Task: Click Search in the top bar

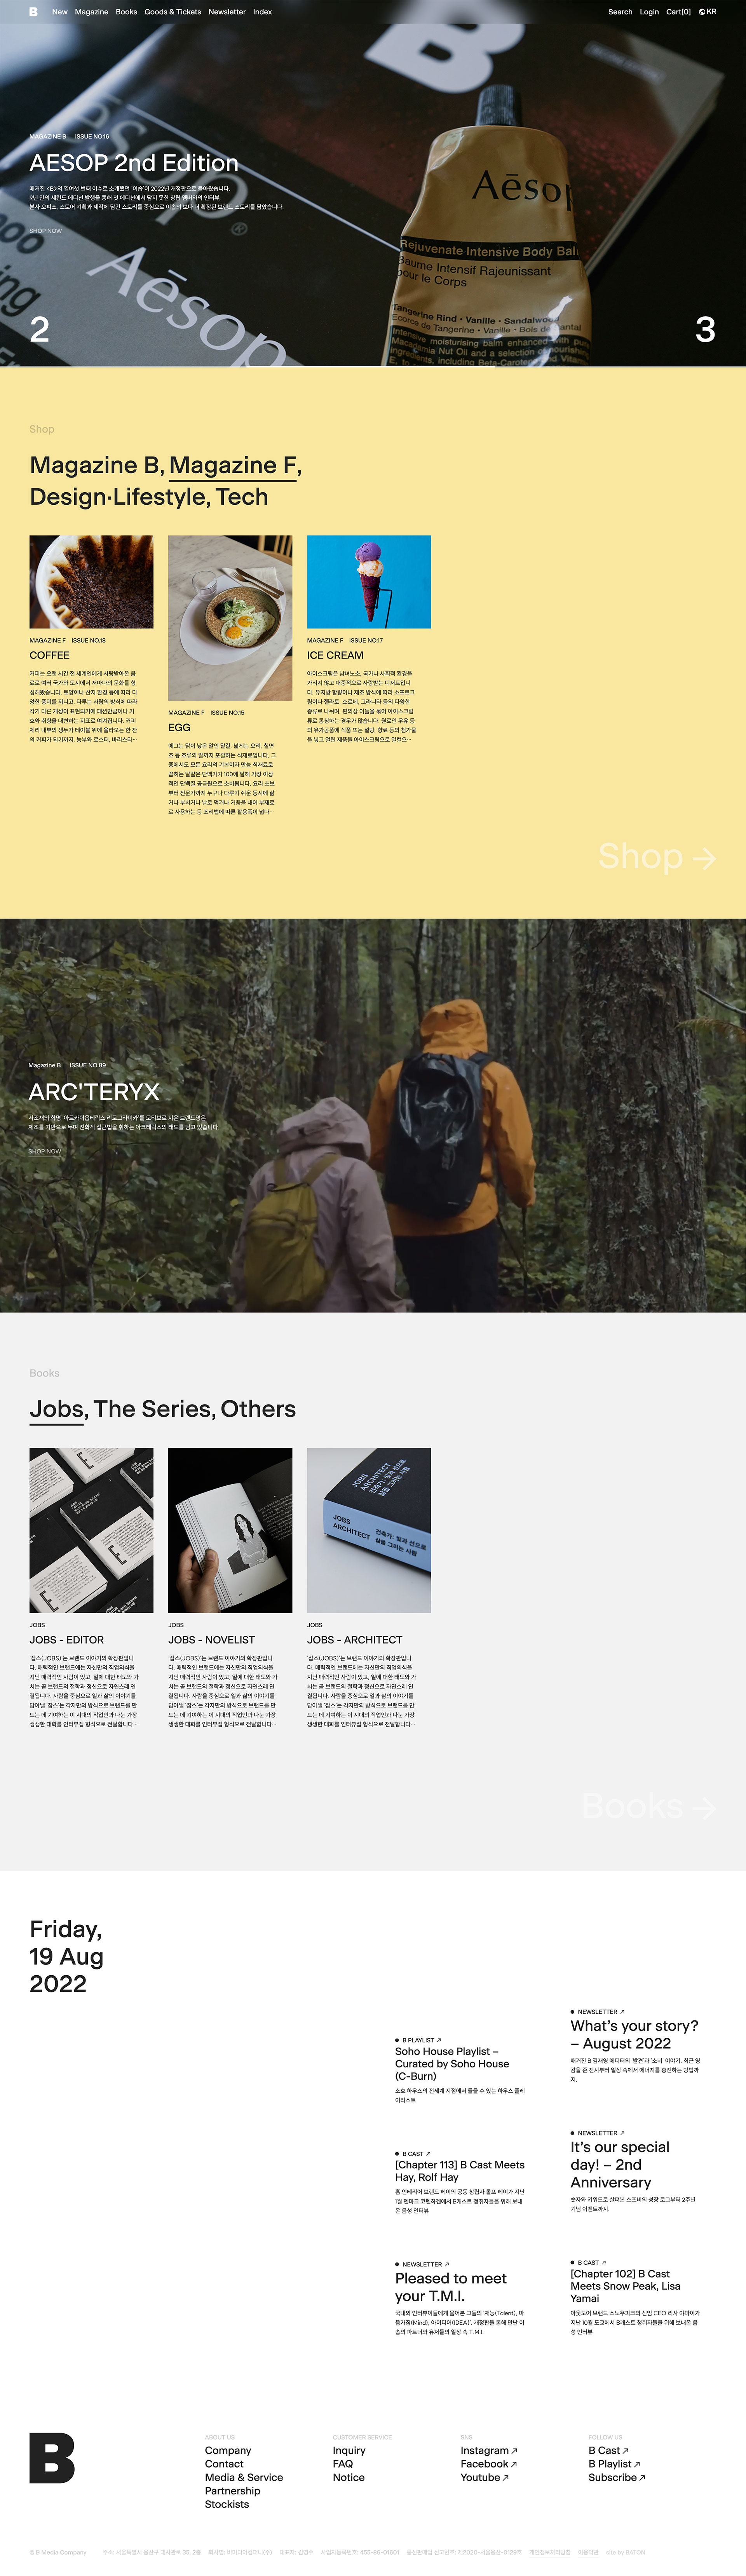Action: coord(620,12)
